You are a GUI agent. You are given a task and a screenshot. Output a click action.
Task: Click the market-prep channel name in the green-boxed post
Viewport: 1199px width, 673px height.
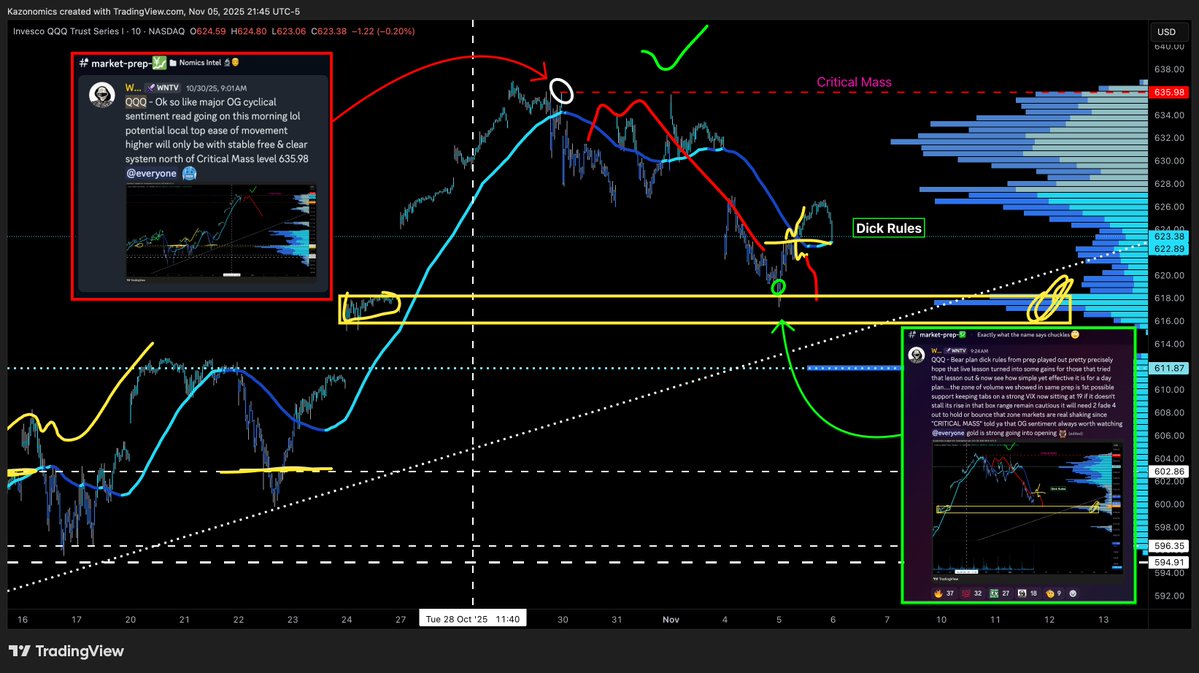point(938,334)
